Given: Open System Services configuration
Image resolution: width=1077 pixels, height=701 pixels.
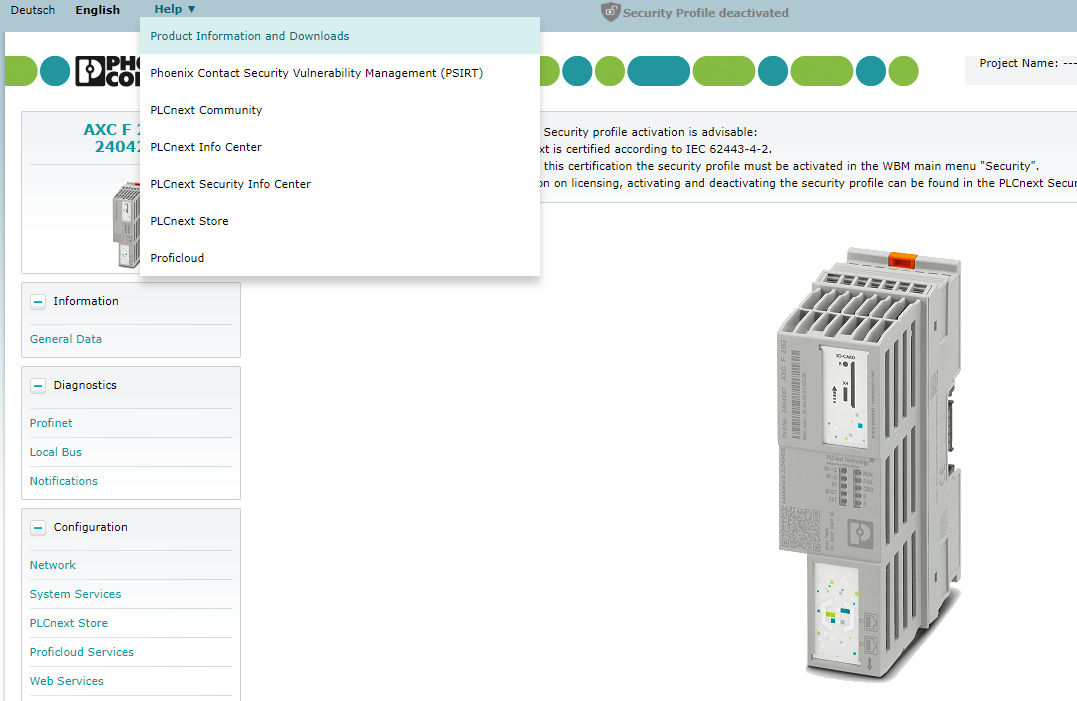Looking at the screenshot, I should pos(75,594).
